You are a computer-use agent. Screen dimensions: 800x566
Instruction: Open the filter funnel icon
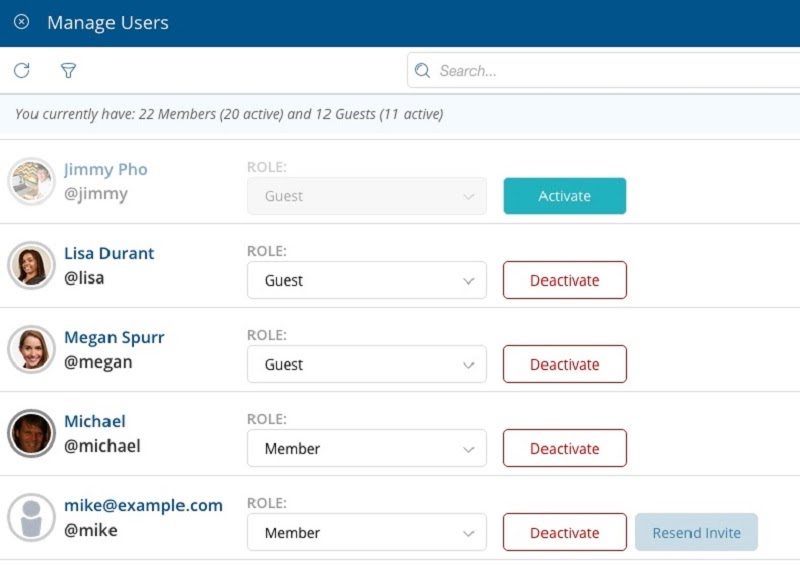[x=68, y=70]
